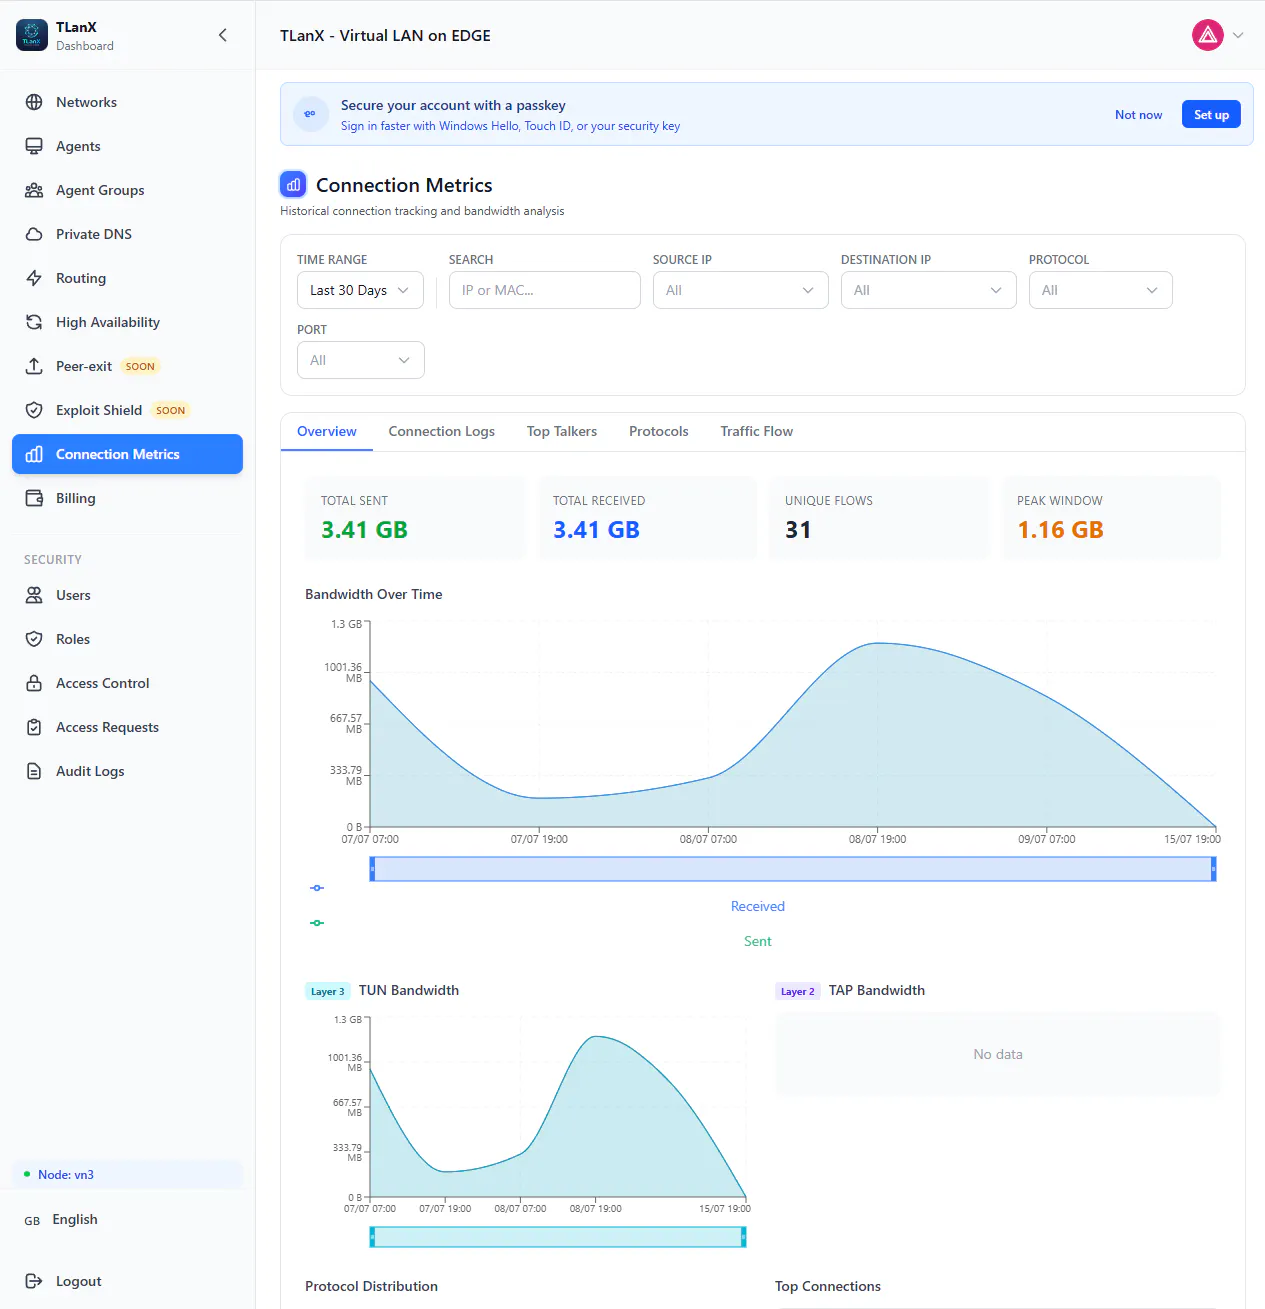Open the Port dropdown
Image resolution: width=1265 pixels, height=1309 pixels.
[360, 360]
